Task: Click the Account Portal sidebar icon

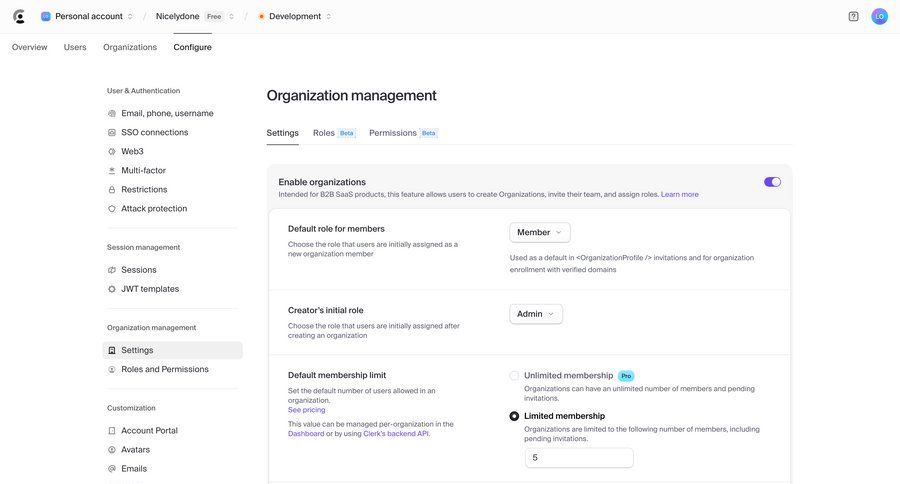Action: (x=112, y=431)
